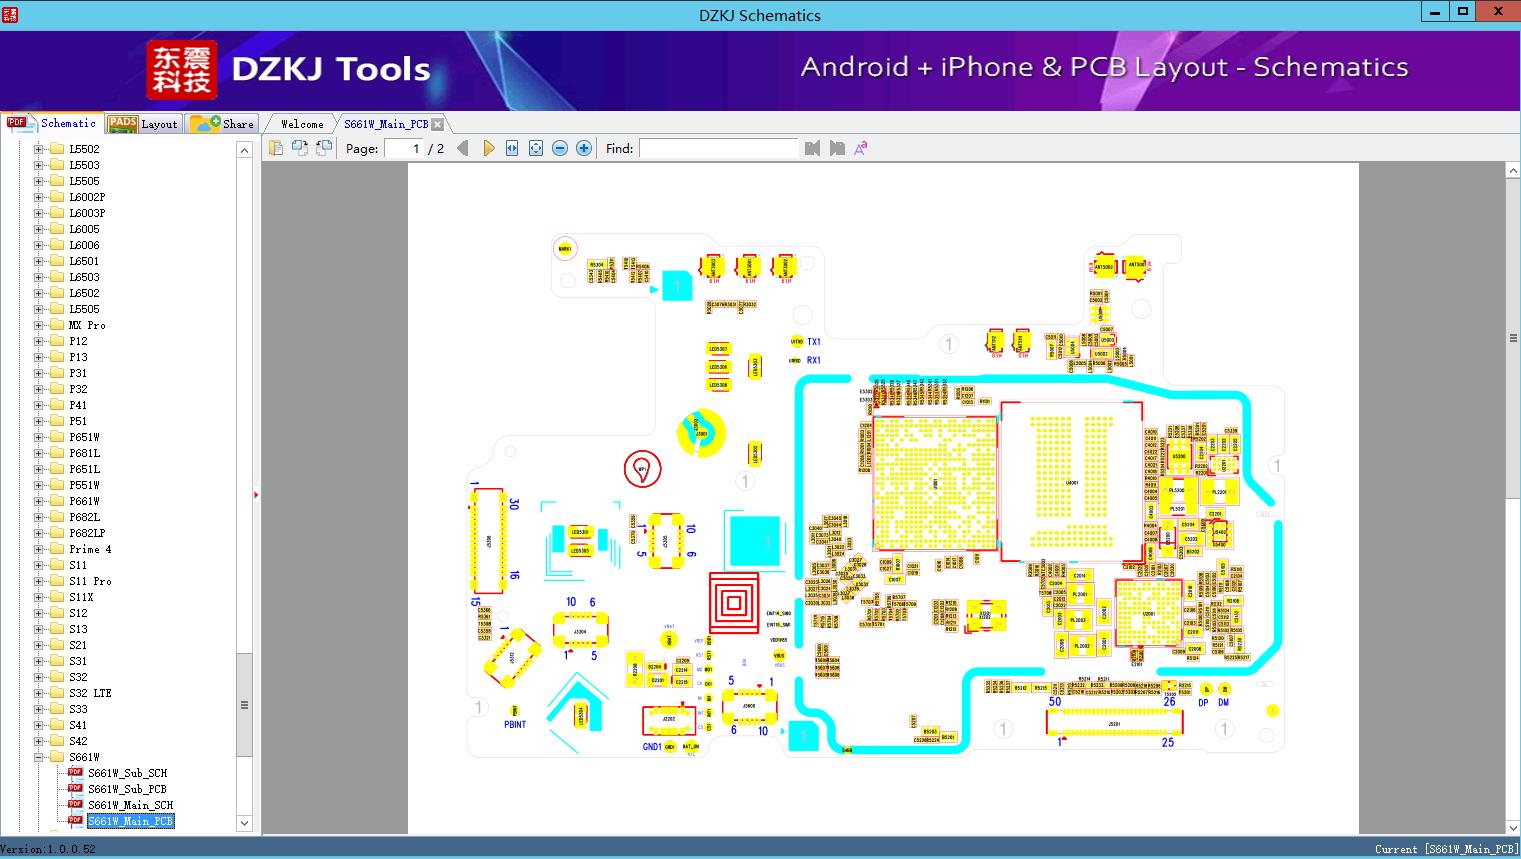This screenshot has width=1521, height=859.
Task: Open the Share tab
Action: pyautogui.click(x=222, y=124)
